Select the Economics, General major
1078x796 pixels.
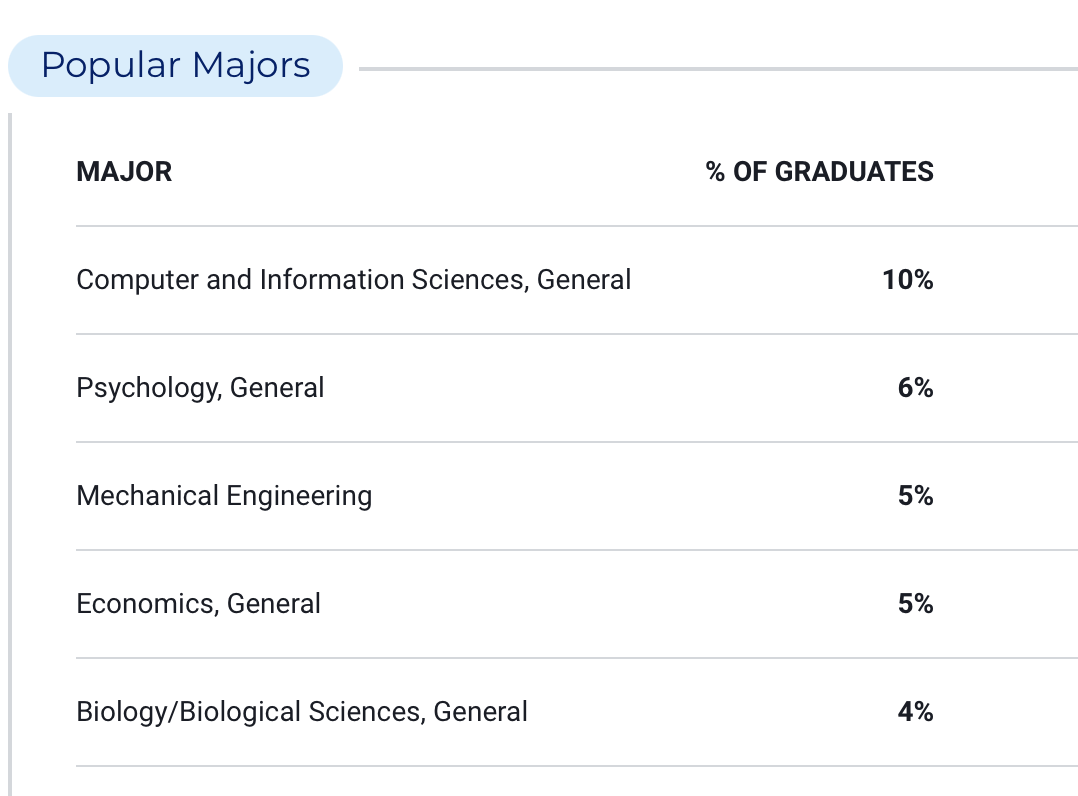coord(198,604)
